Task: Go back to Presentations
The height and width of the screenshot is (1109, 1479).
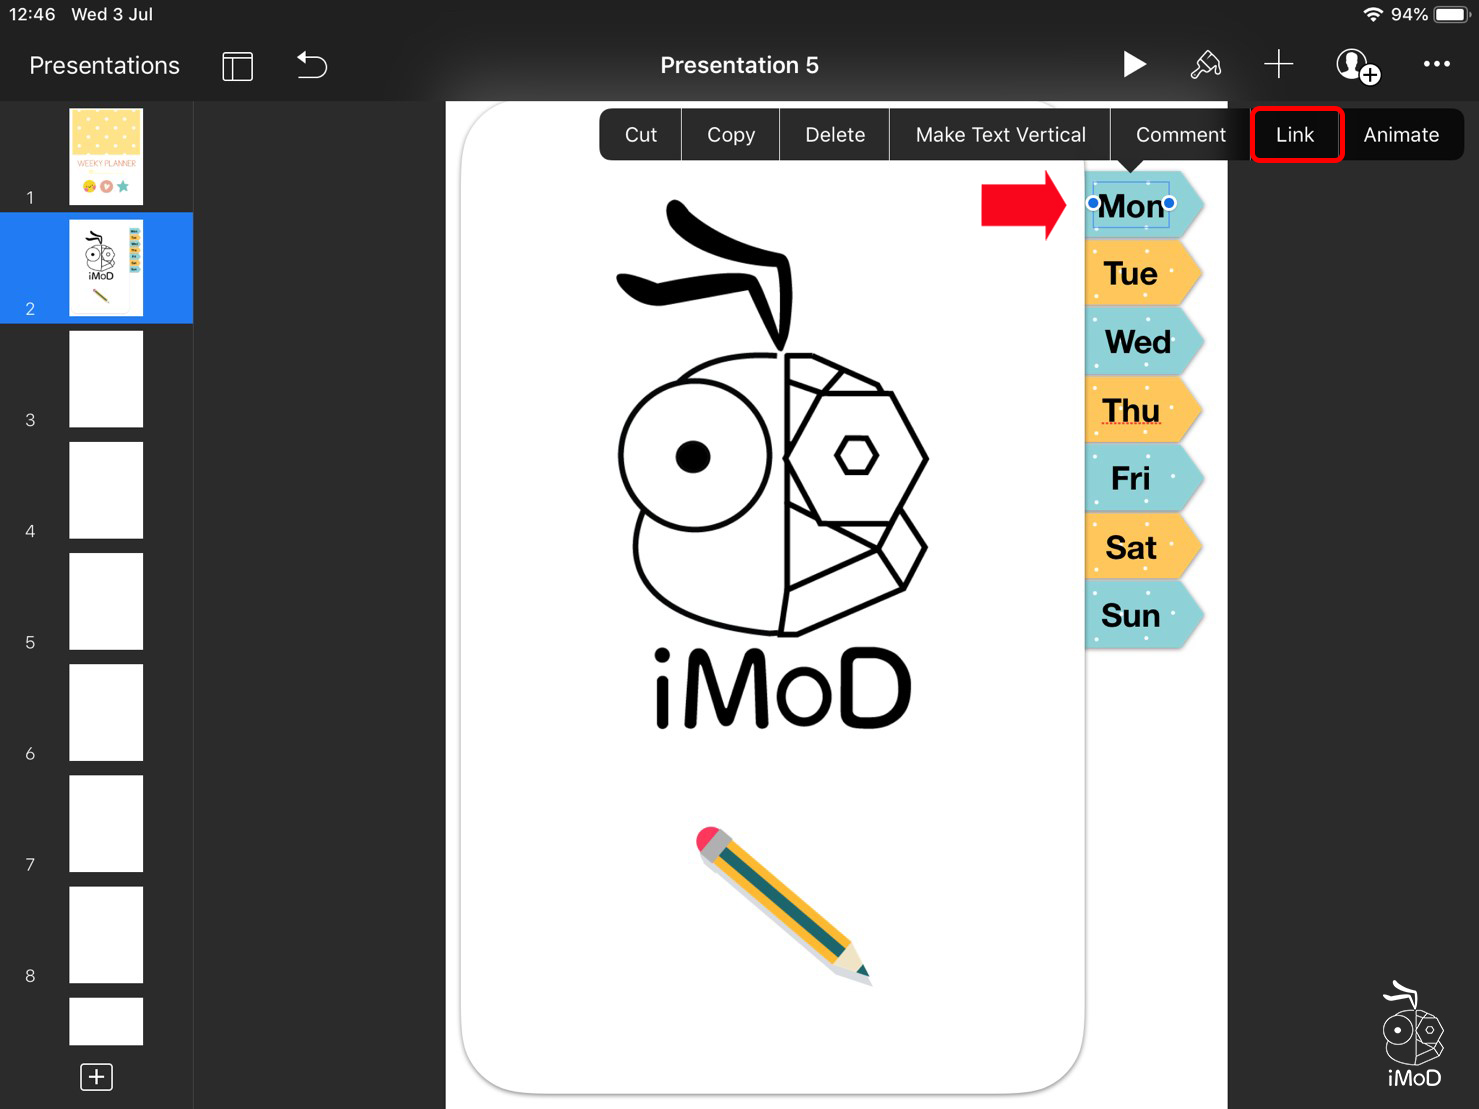Action: 104,66
